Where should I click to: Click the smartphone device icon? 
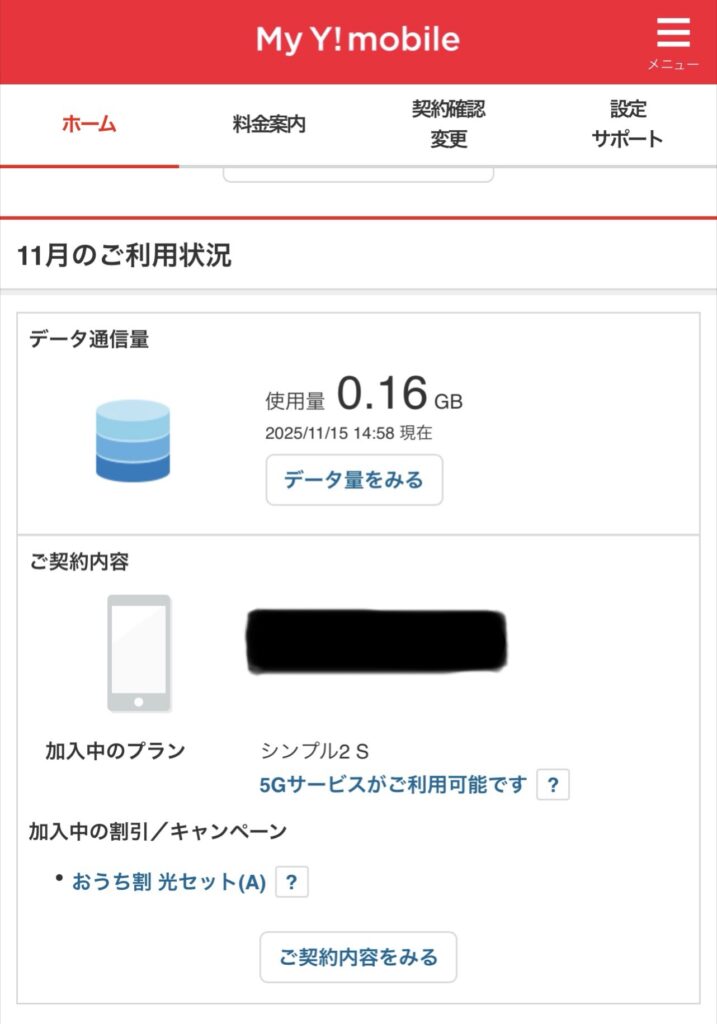point(139,653)
